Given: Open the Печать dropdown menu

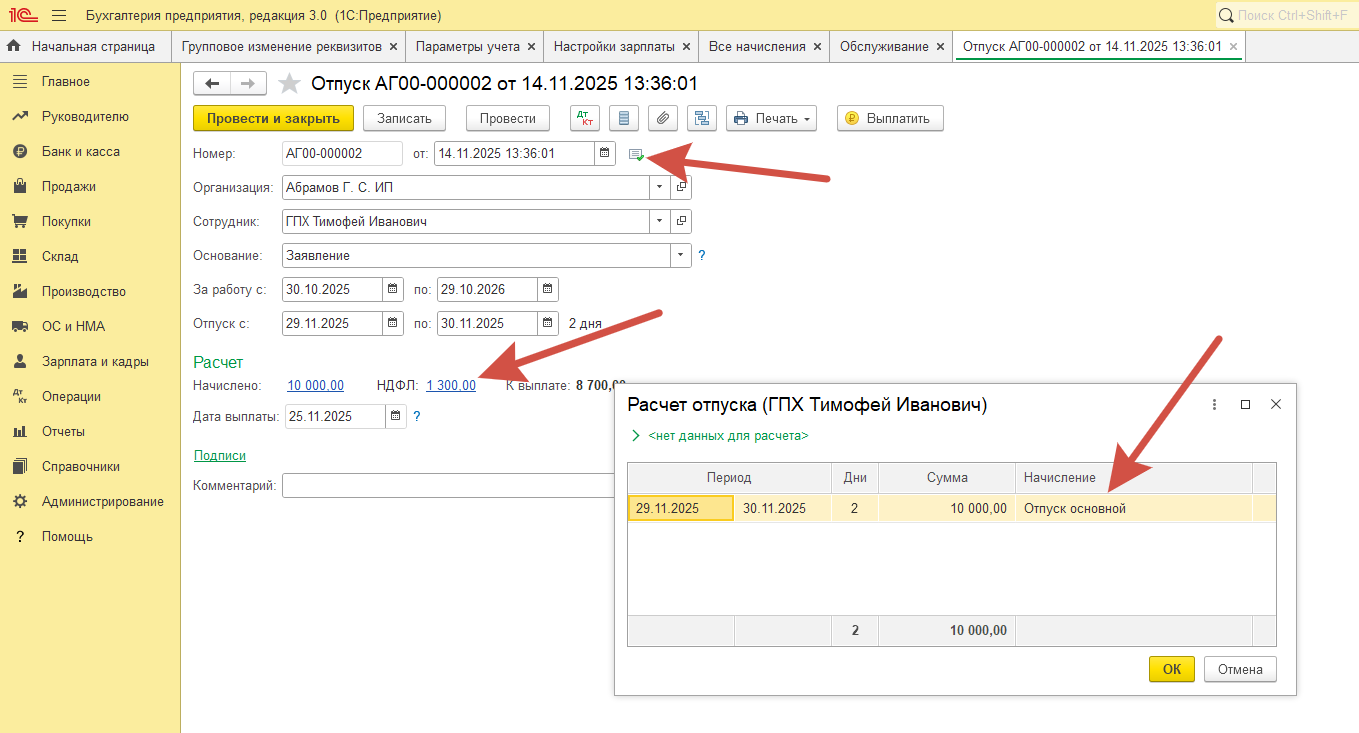Looking at the screenshot, I should [771, 118].
